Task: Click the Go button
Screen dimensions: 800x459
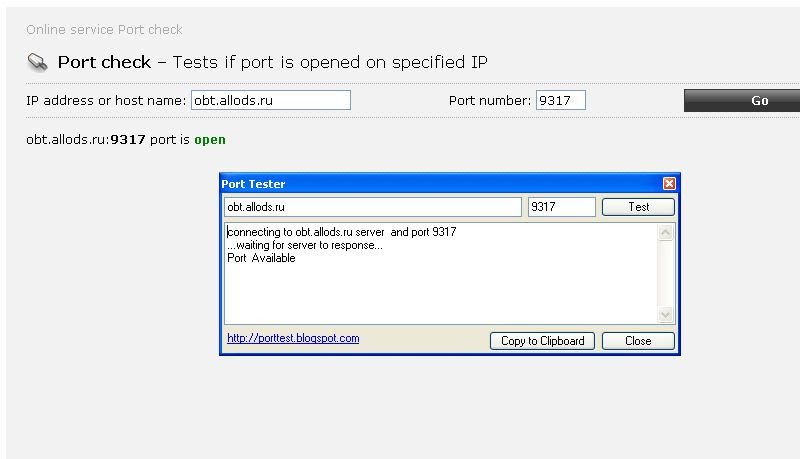Action: point(742,100)
